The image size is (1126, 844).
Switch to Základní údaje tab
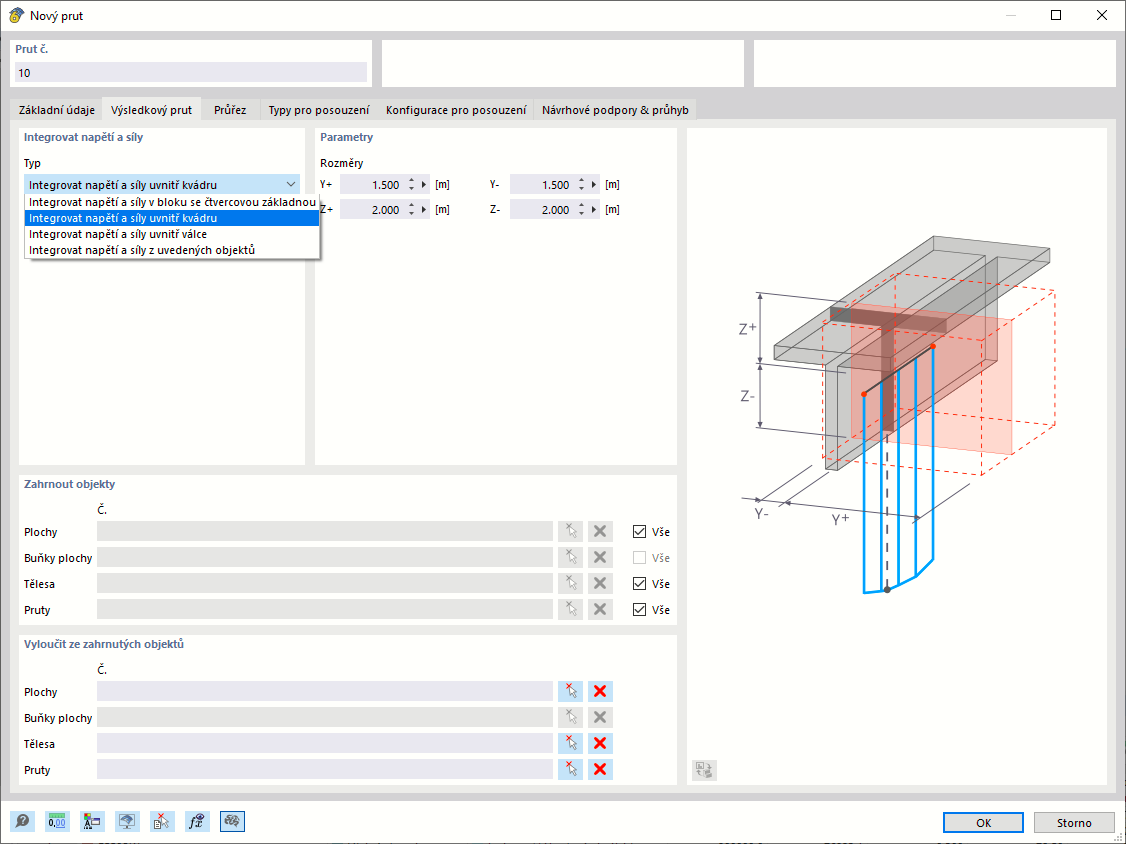[x=57, y=110]
